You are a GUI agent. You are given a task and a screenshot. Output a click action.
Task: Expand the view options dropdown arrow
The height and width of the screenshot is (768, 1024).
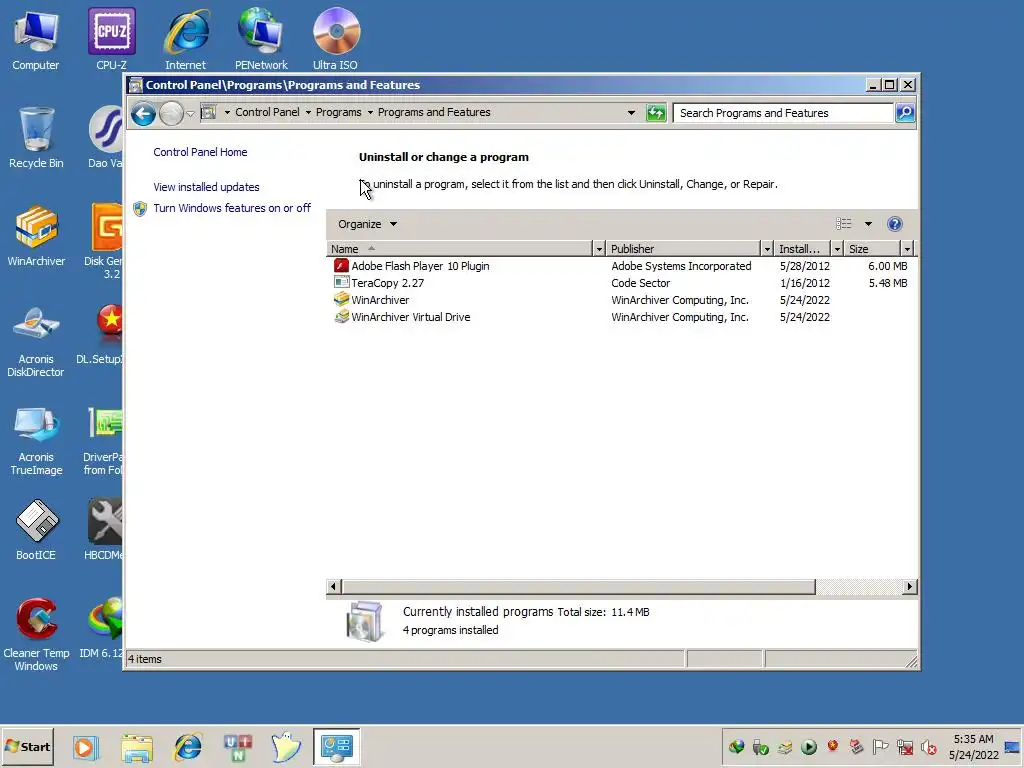pos(868,224)
